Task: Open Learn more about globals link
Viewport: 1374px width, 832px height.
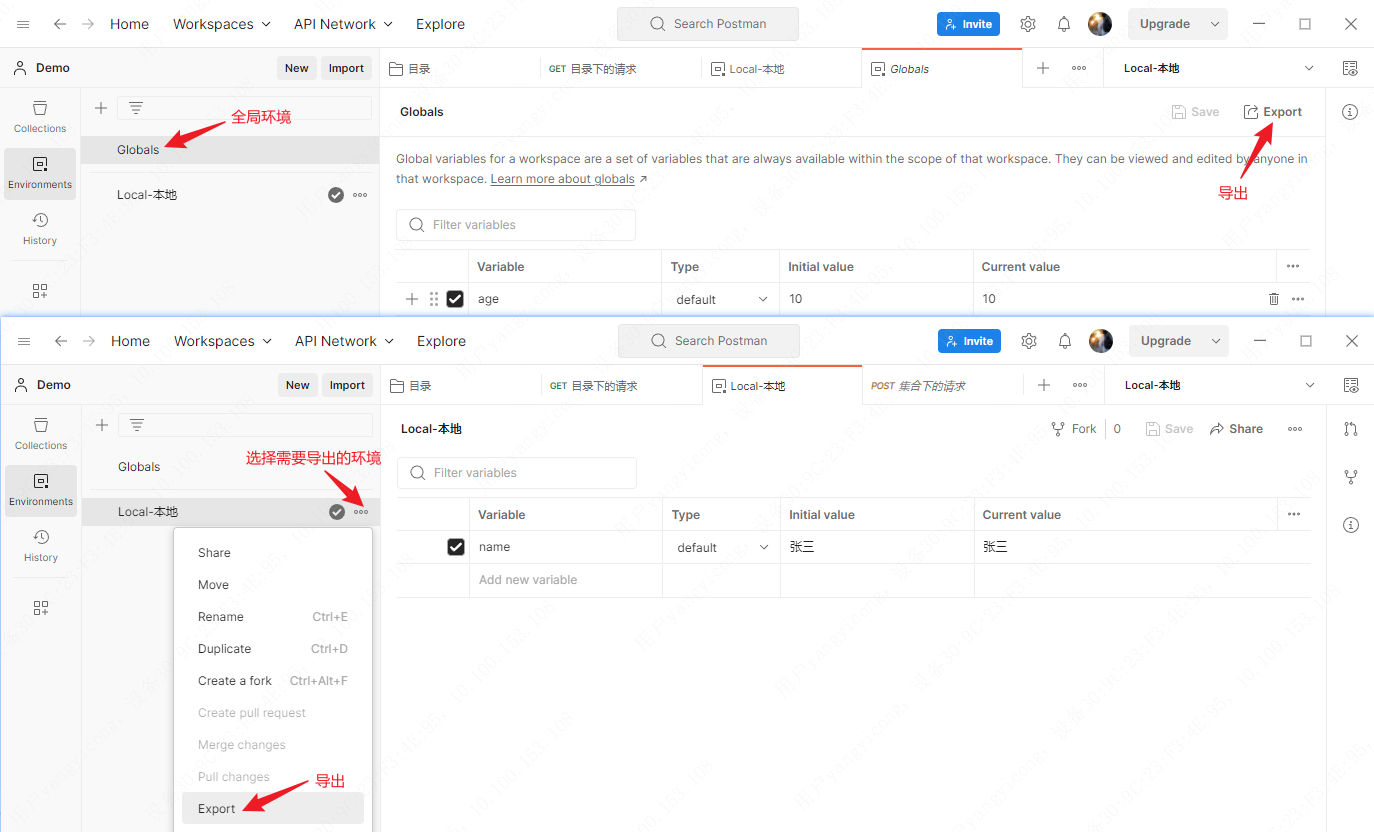Action: click(x=562, y=179)
